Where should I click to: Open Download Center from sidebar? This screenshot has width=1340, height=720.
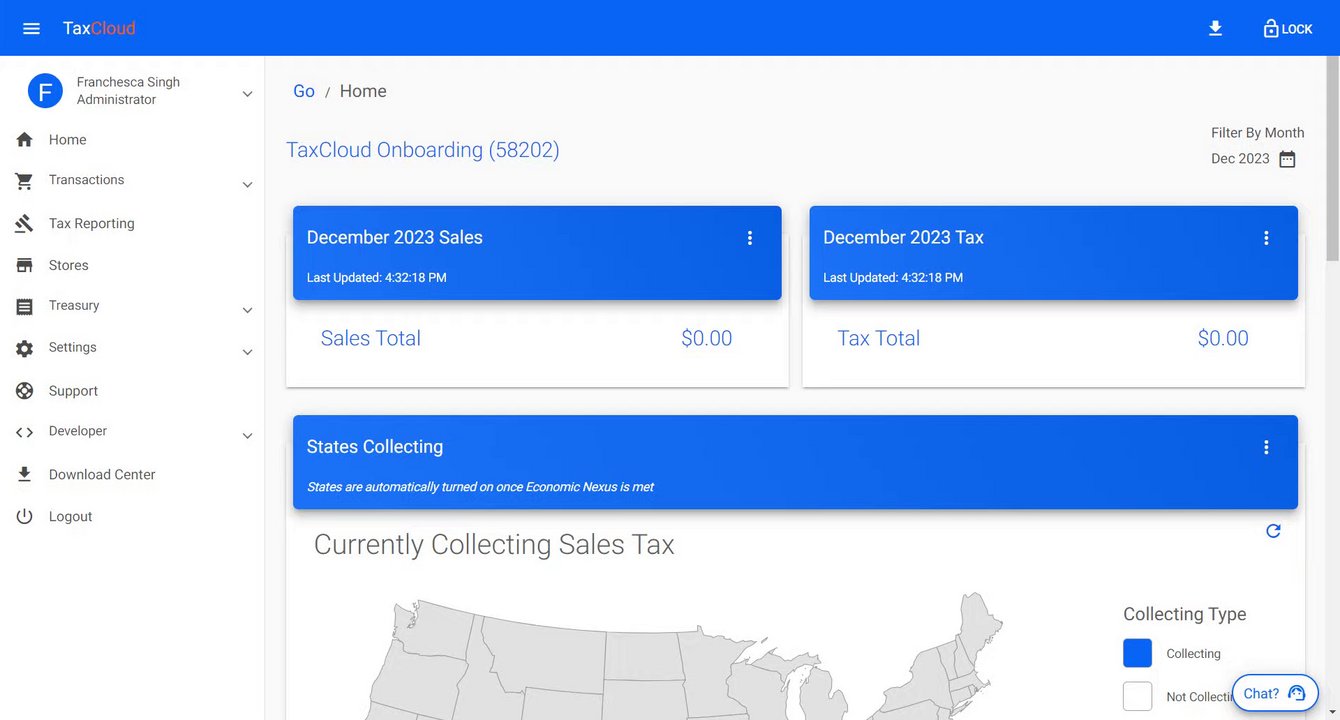(101, 475)
